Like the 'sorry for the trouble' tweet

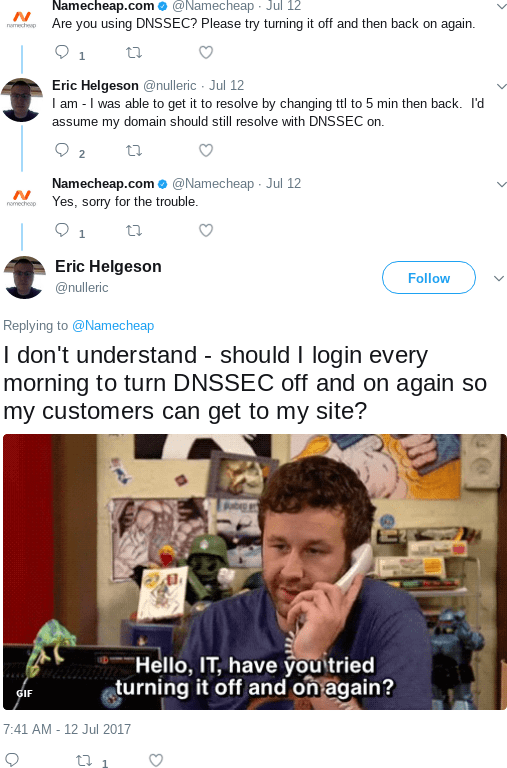click(x=206, y=230)
